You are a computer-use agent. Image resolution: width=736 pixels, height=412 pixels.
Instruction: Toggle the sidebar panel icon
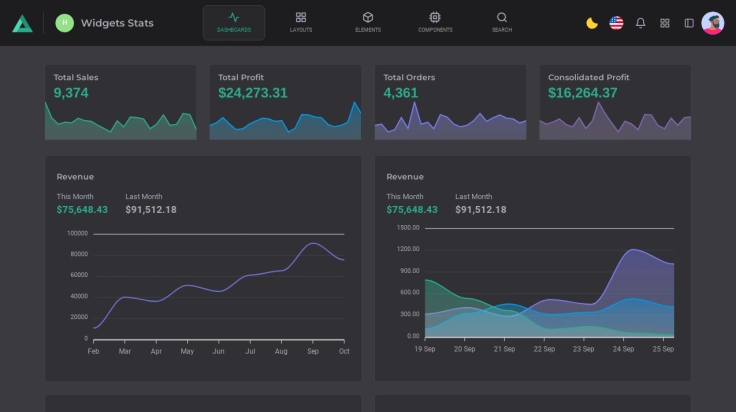click(689, 23)
